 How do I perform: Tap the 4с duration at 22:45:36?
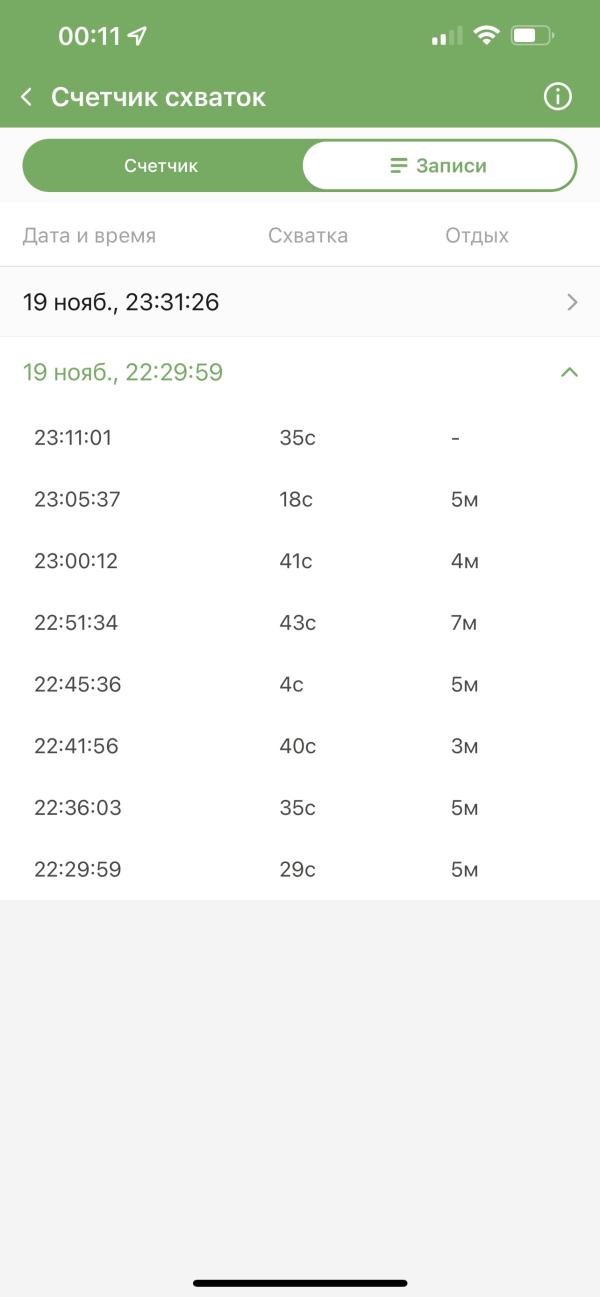[x=291, y=685]
